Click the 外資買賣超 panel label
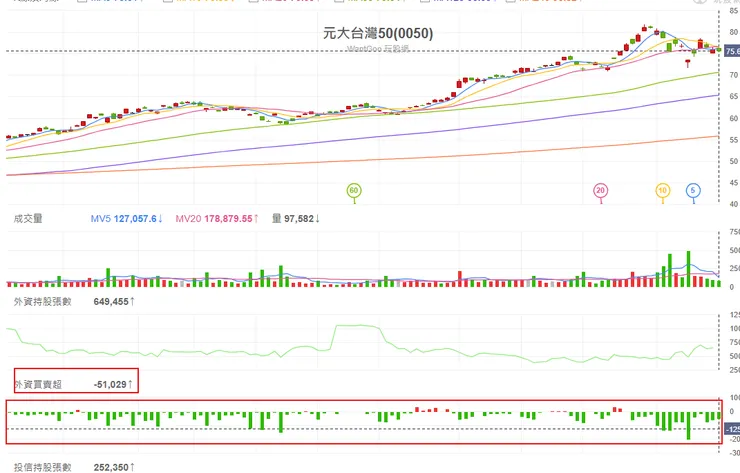This screenshot has width=740, height=473. 38,385
